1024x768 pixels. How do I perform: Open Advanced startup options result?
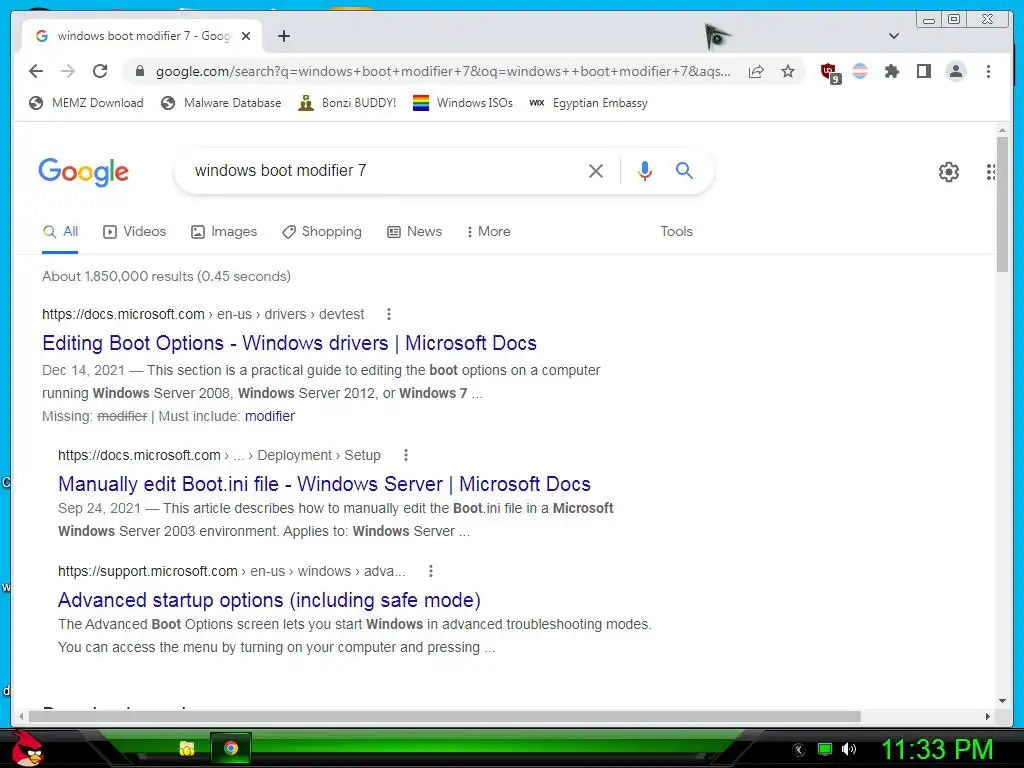click(x=269, y=600)
